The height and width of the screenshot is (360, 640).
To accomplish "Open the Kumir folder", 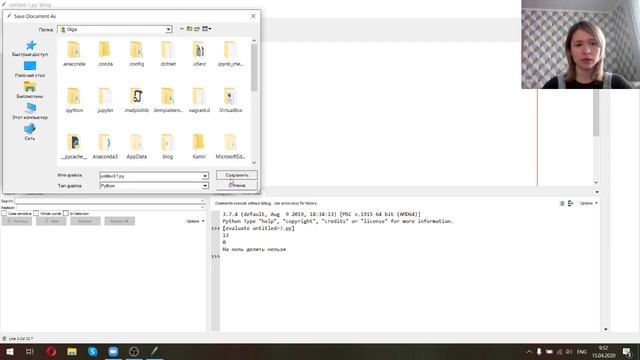I will pos(199,147).
